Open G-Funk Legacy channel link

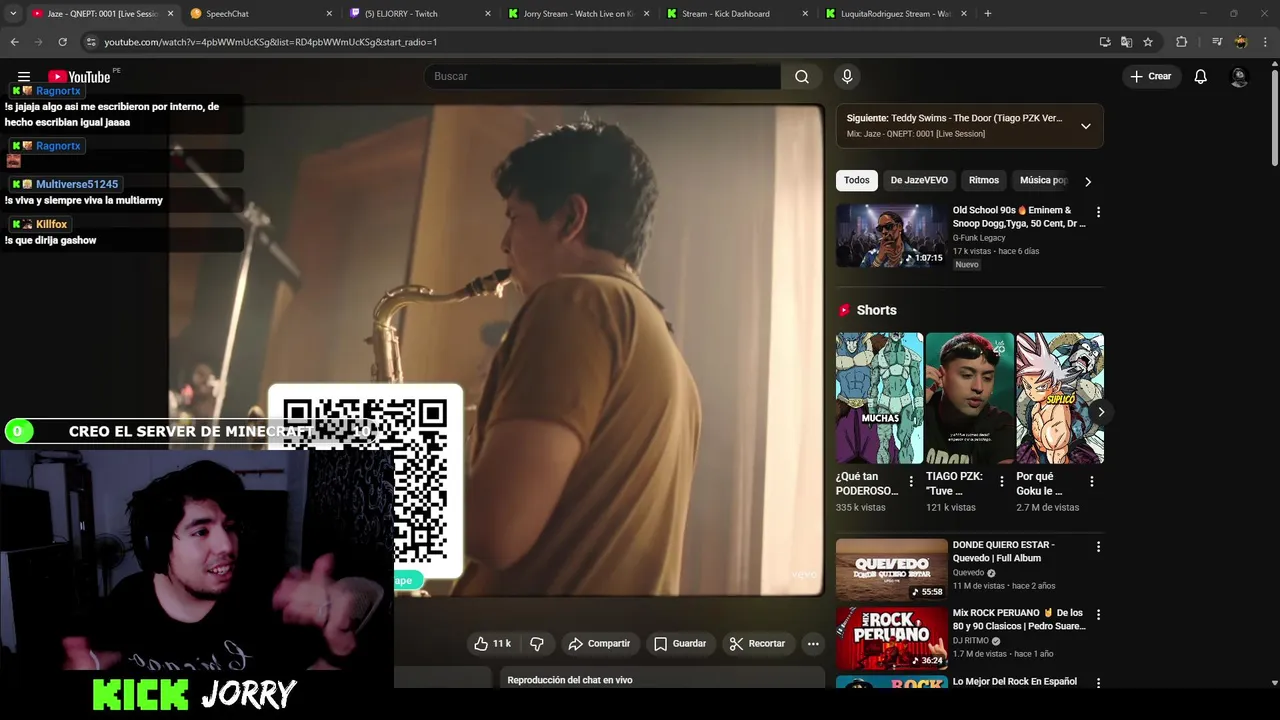point(979,238)
